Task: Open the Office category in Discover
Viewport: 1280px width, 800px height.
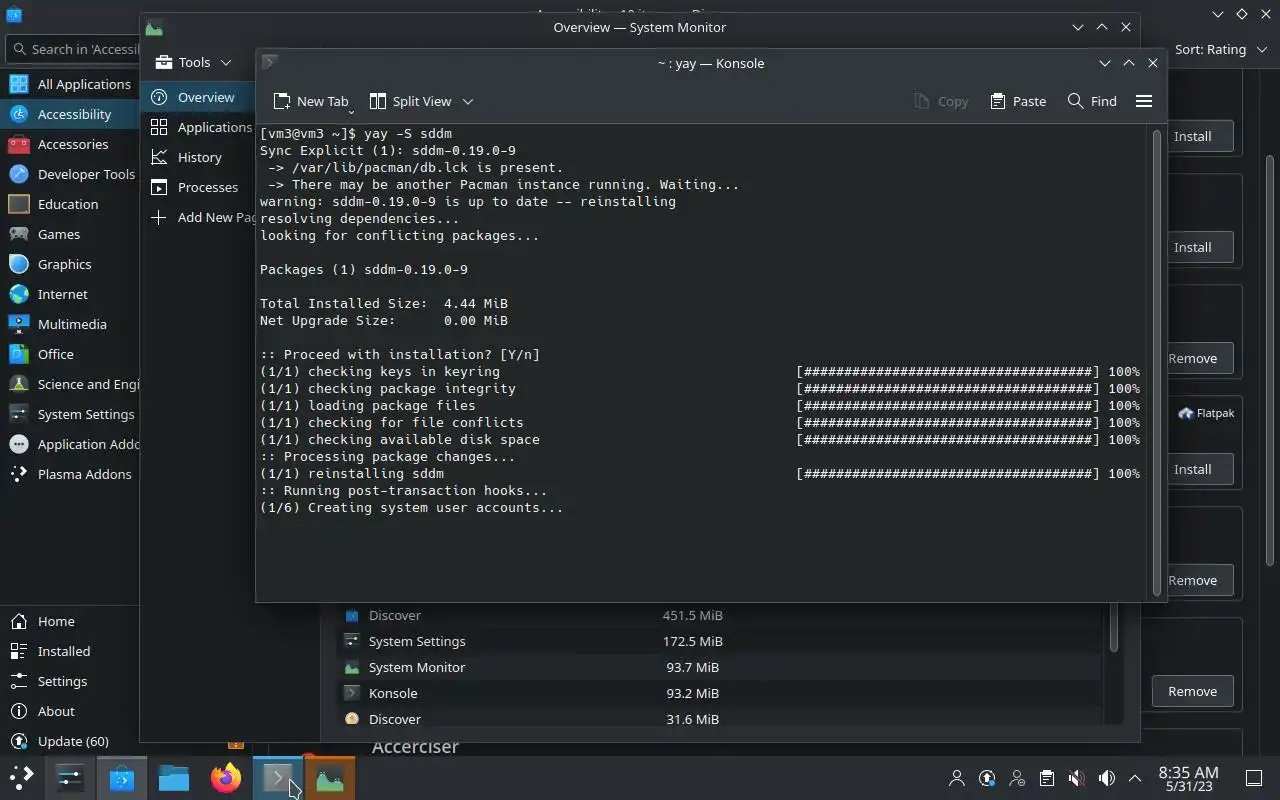Action: tap(70, 354)
